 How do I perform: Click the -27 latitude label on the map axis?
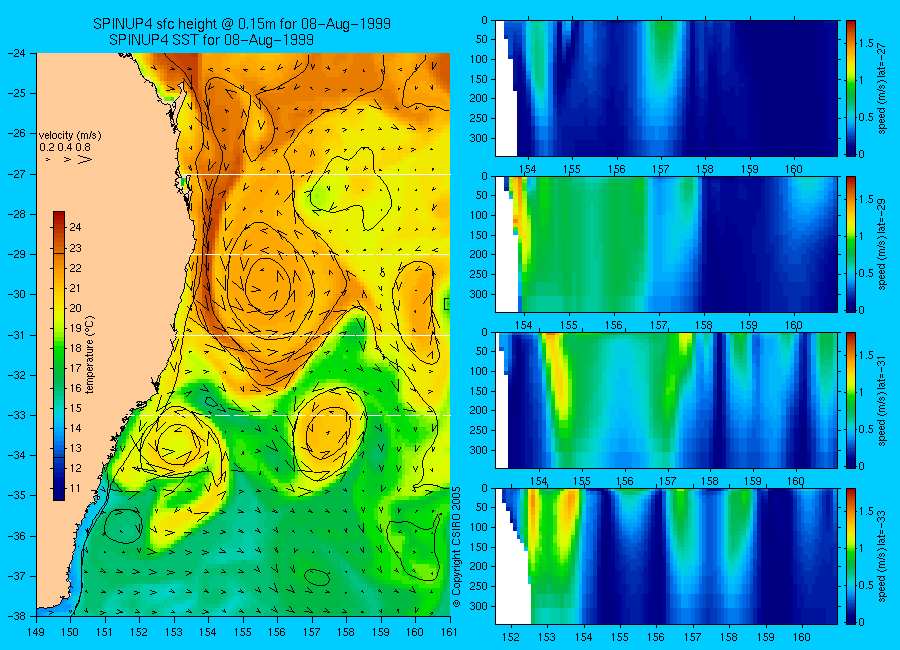click(17, 174)
